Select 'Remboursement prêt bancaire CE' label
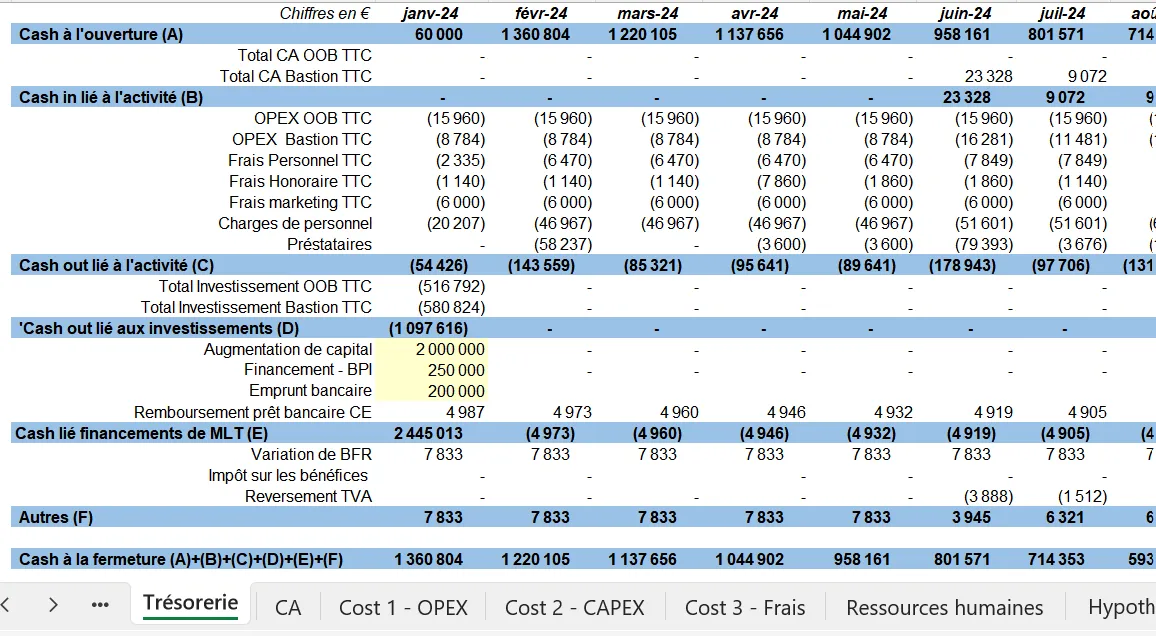1156x636 pixels. tap(252, 413)
